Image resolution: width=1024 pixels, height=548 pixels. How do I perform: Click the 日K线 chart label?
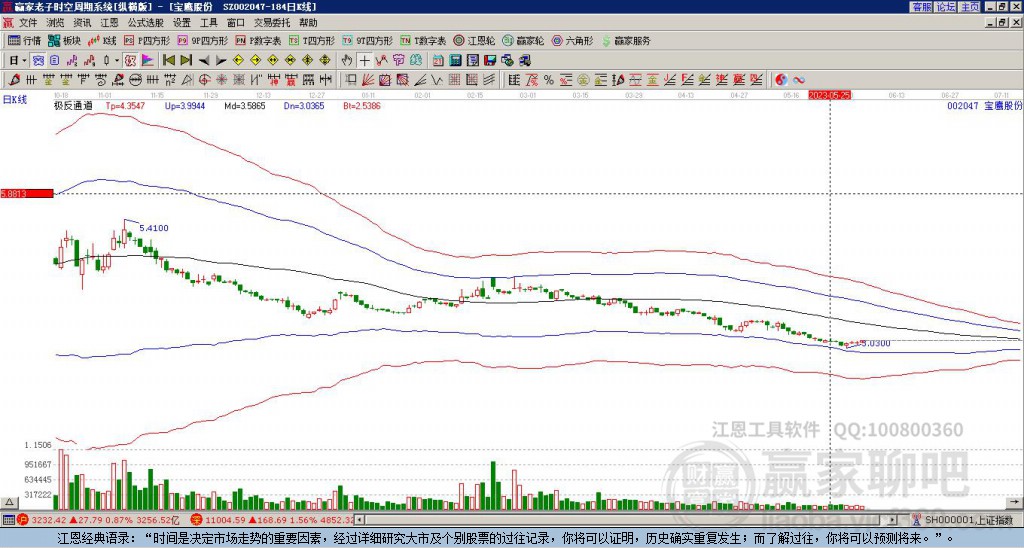15,99
